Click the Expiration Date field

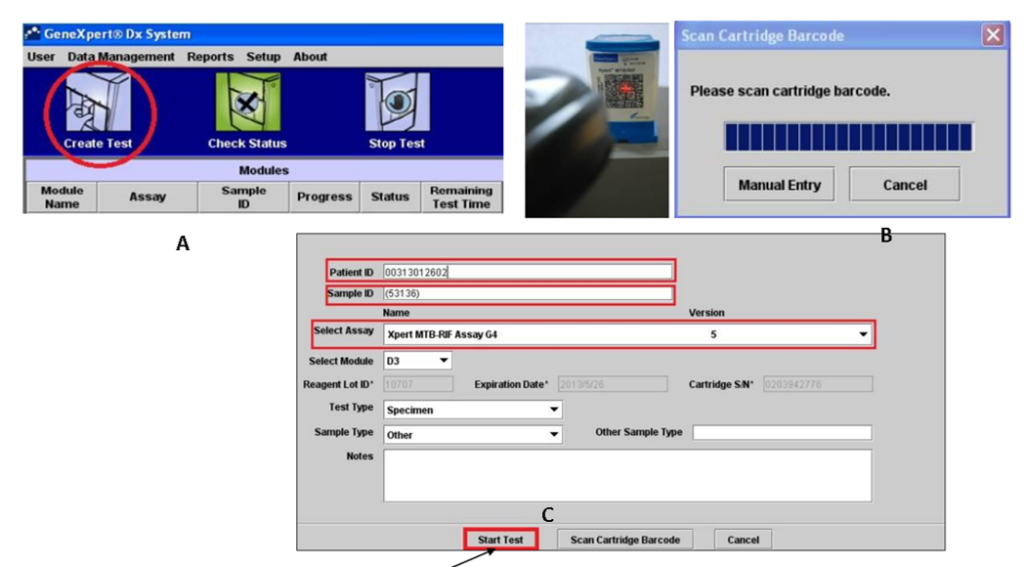point(613,384)
